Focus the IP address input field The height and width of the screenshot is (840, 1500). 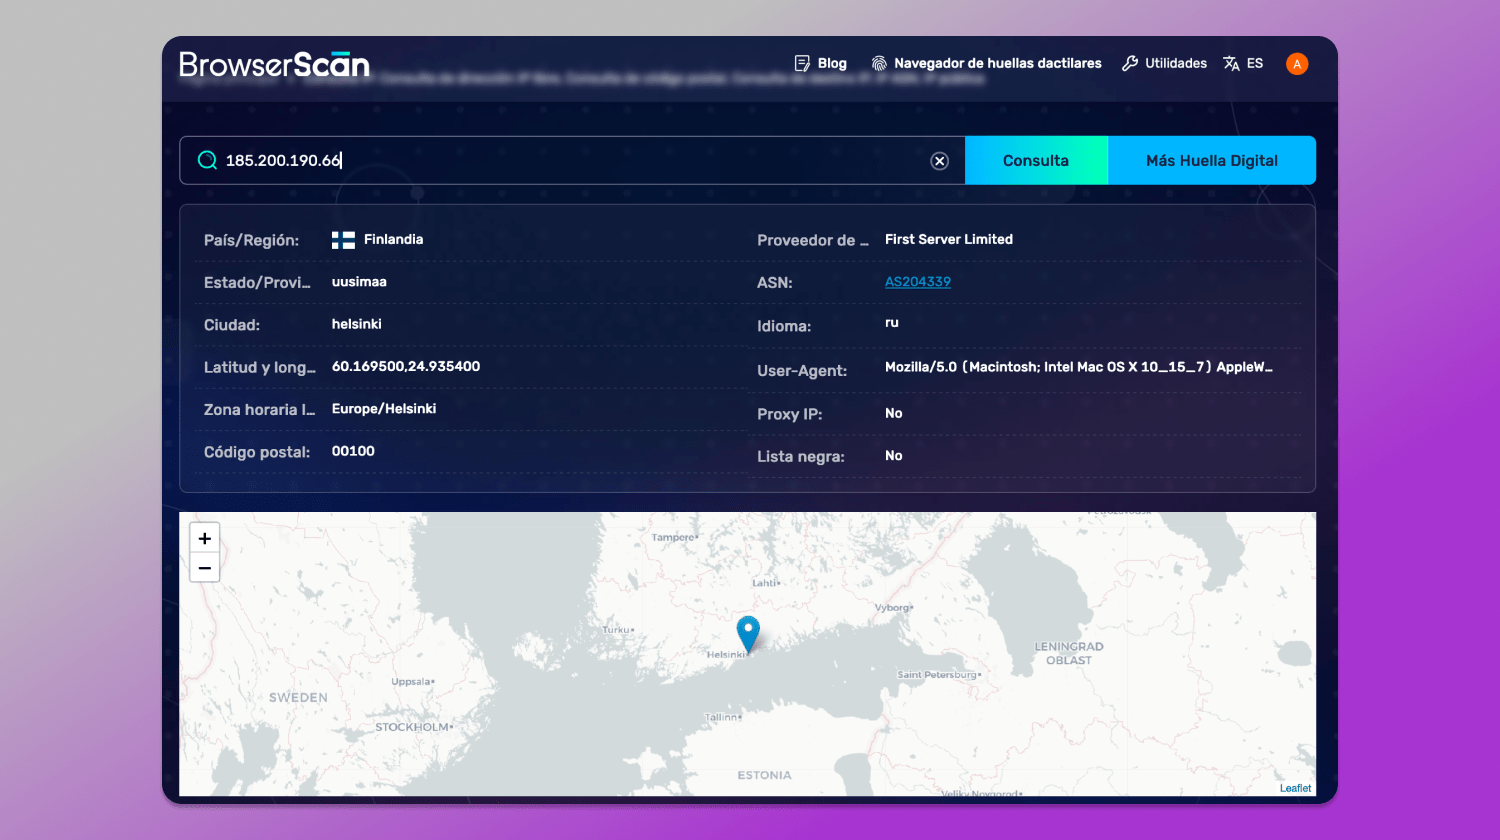pyautogui.click(x=570, y=160)
